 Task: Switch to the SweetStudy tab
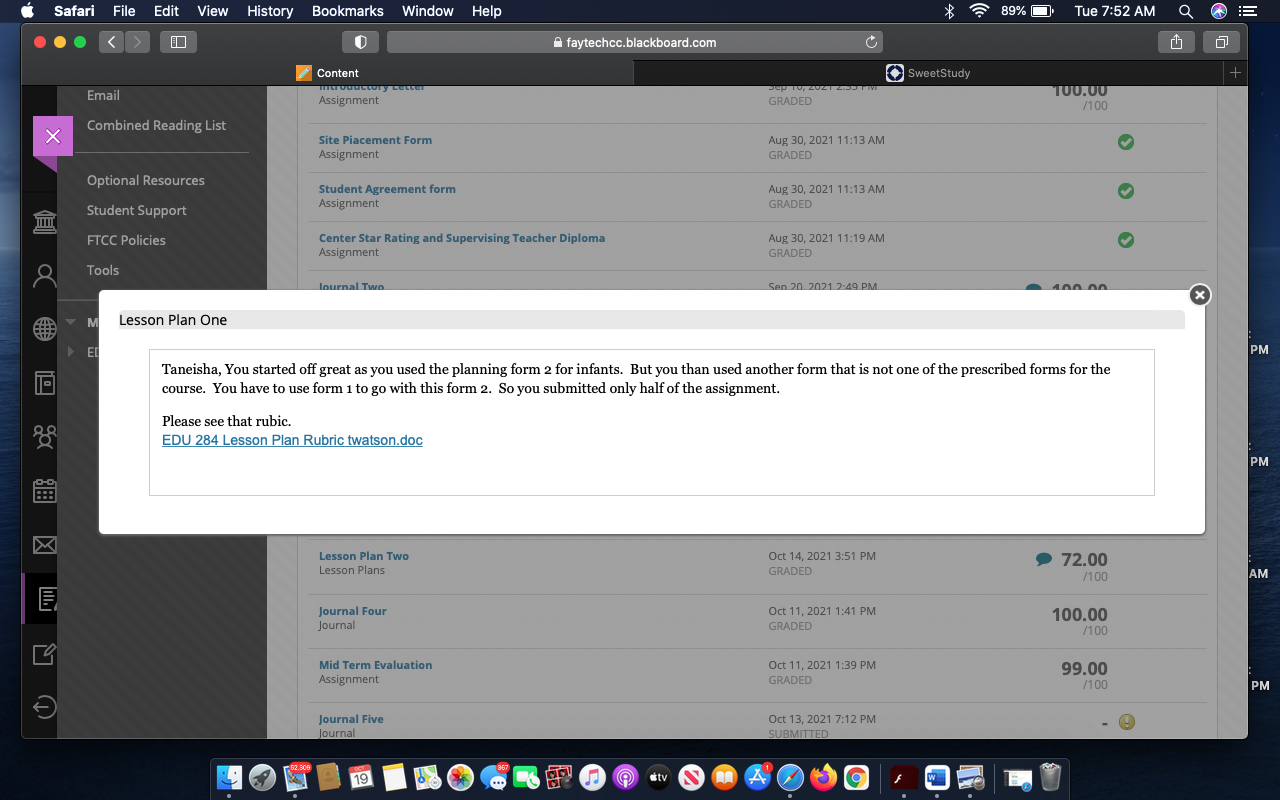click(929, 73)
